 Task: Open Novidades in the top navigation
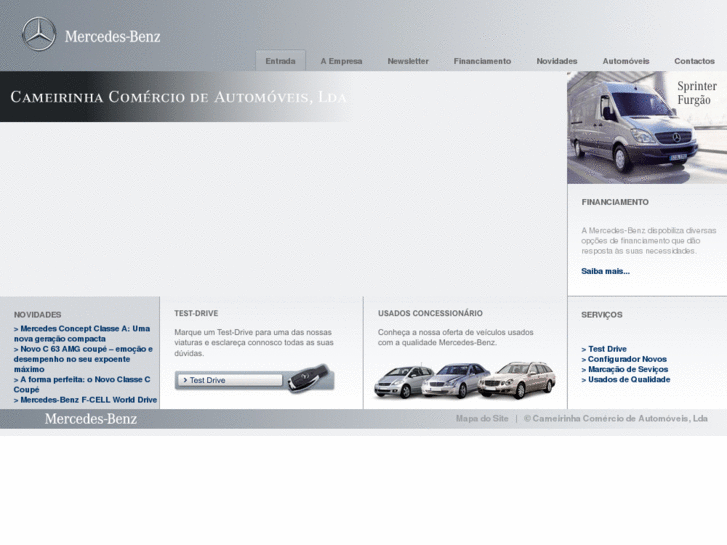557,61
